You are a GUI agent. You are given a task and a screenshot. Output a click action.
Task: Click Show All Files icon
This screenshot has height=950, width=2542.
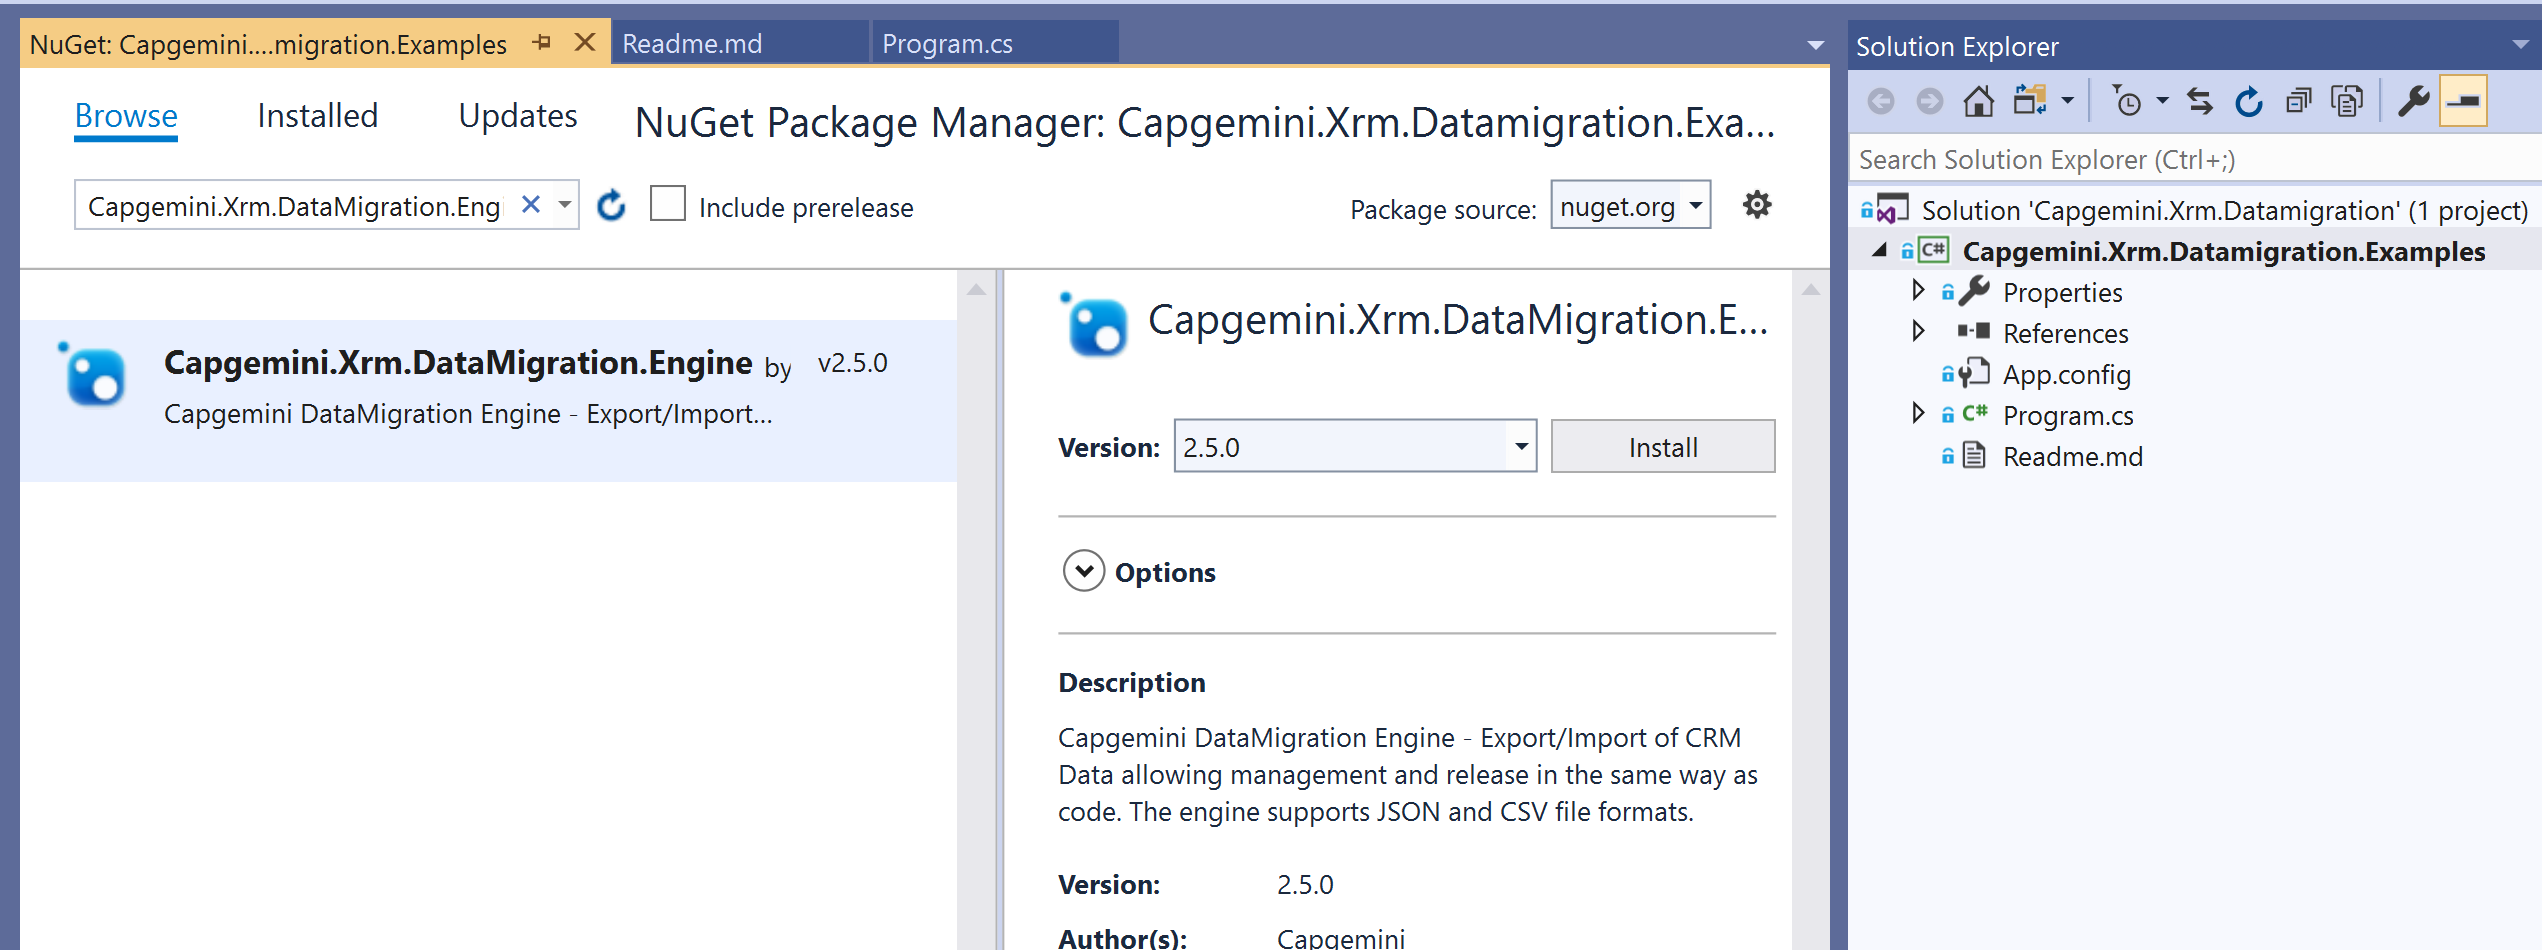pyautogui.click(x=2346, y=101)
